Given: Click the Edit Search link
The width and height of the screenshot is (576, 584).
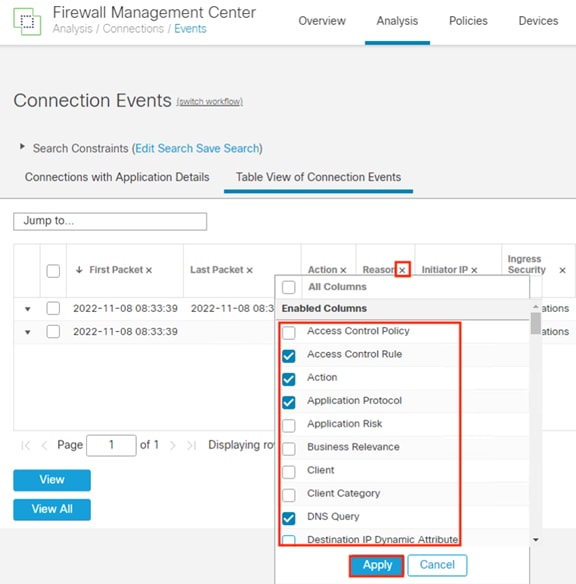Looking at the screenshot, I should click(163, 148).
